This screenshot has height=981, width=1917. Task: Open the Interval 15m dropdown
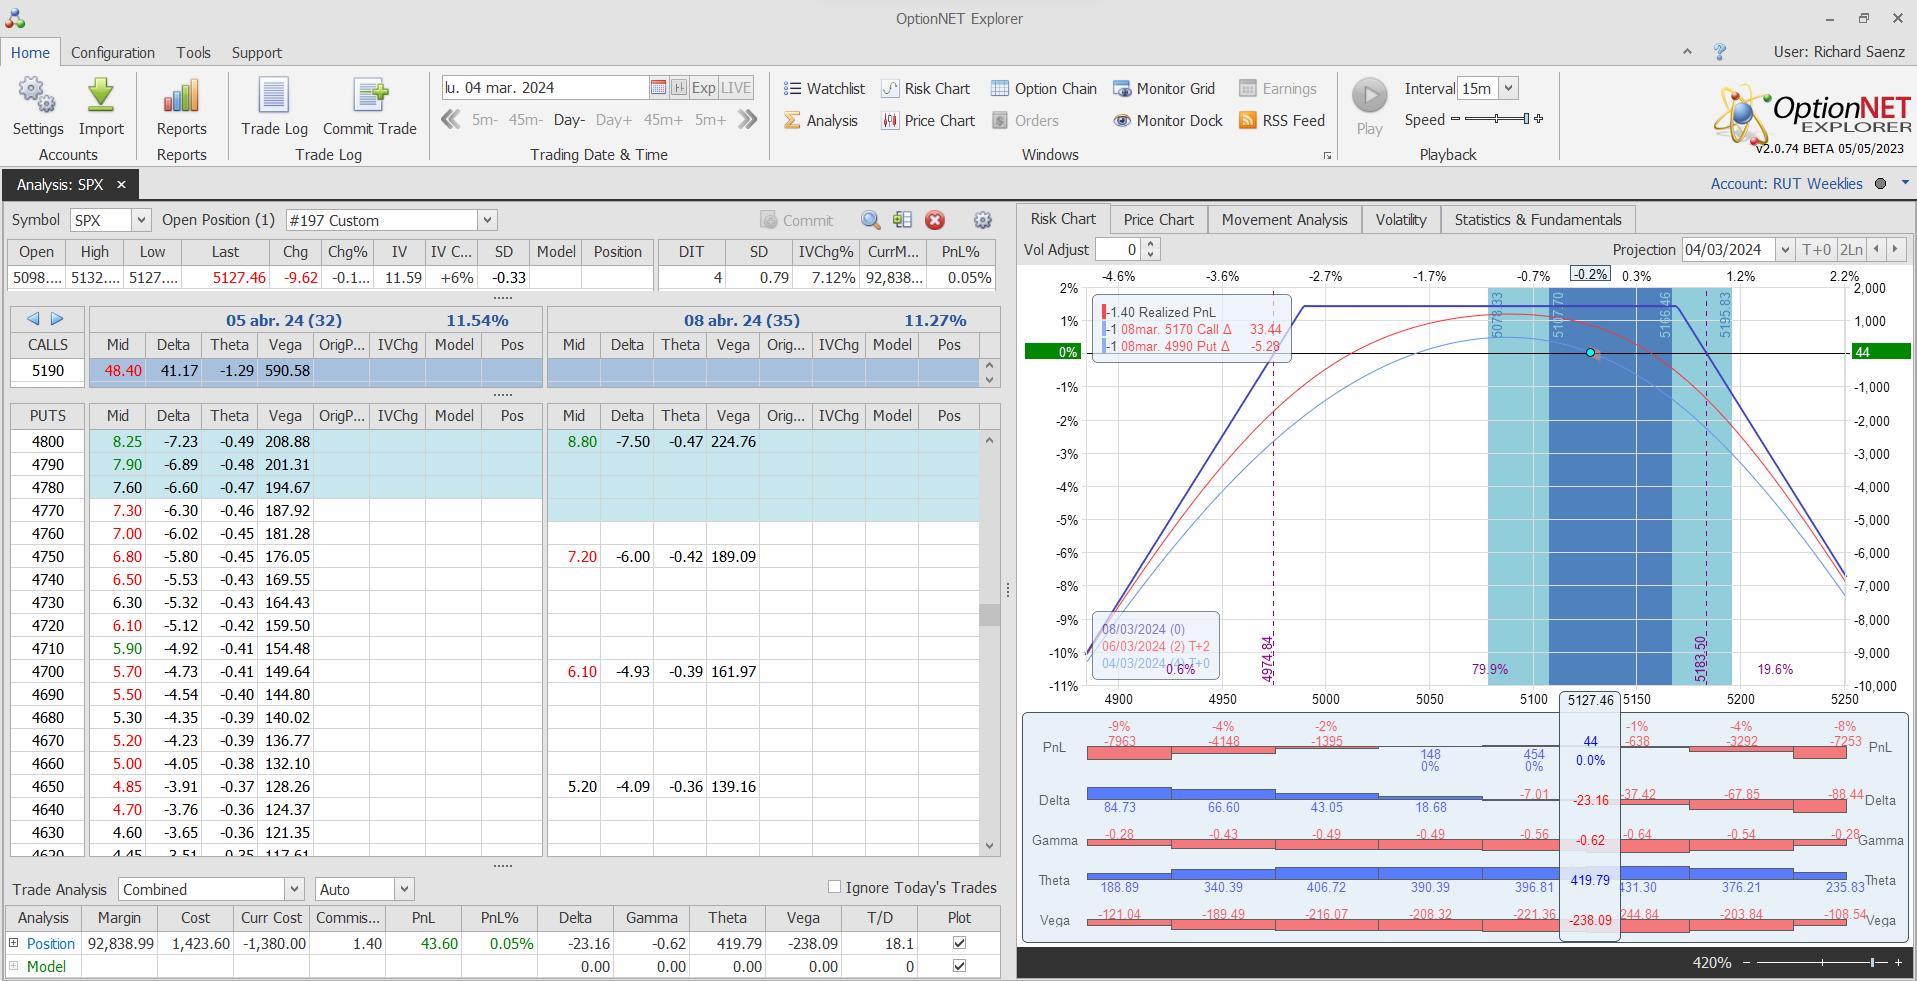pos(1508,89)
